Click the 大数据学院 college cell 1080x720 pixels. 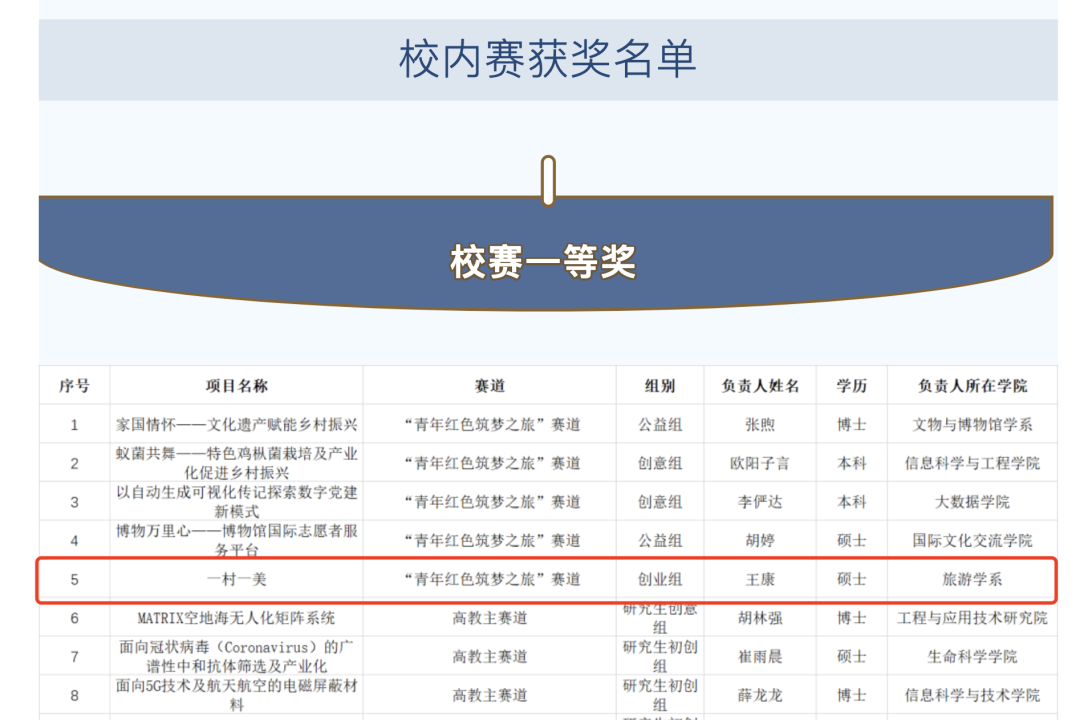[972, 502]
